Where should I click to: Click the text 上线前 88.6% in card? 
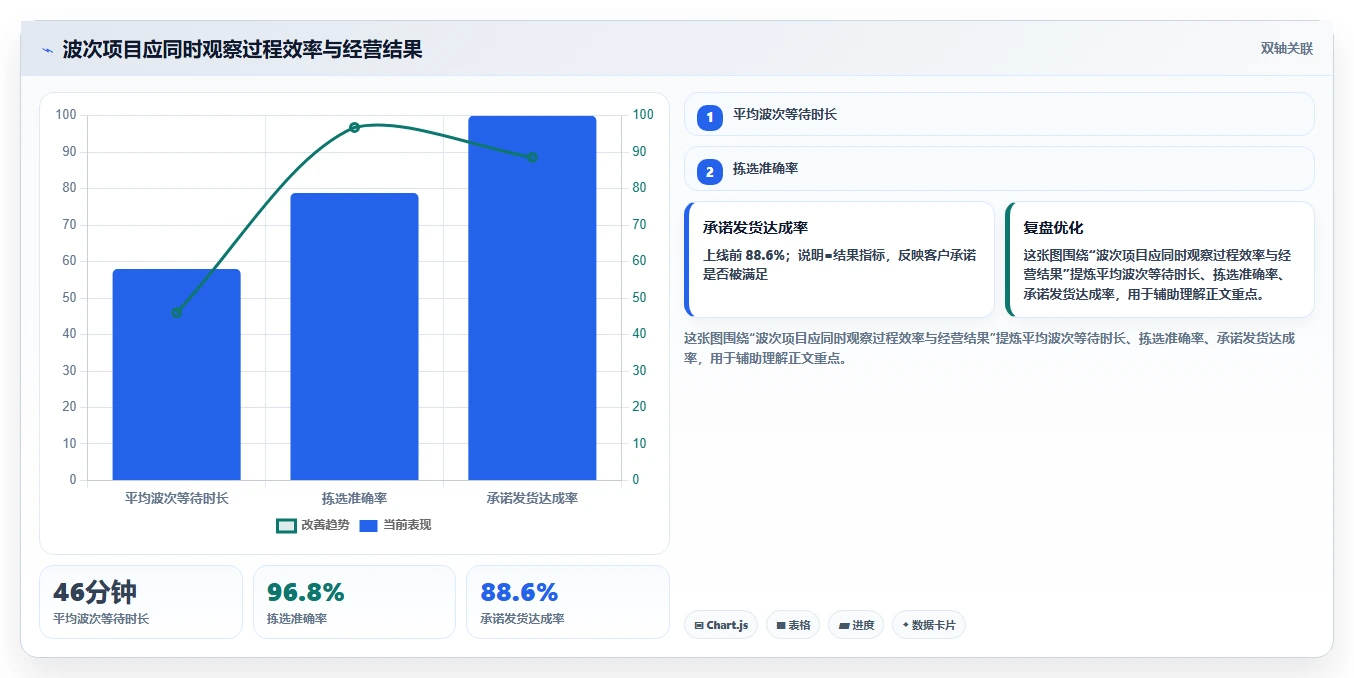click(744, 255)
